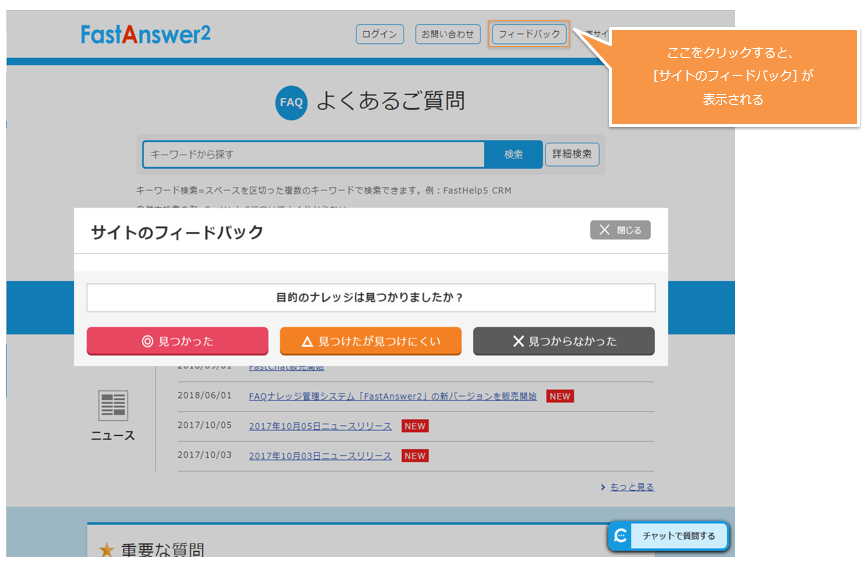866x569 pixels.
Task: Click the orange ここをクリックすると callout box
Action: (x=734, y=76)
